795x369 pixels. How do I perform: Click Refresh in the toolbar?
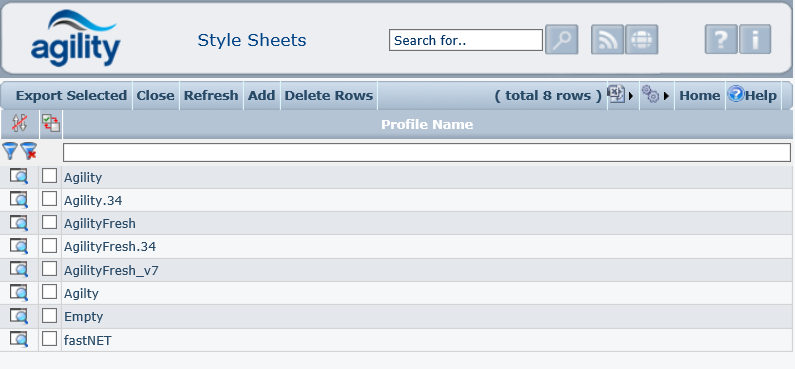[x=211, y=96]
